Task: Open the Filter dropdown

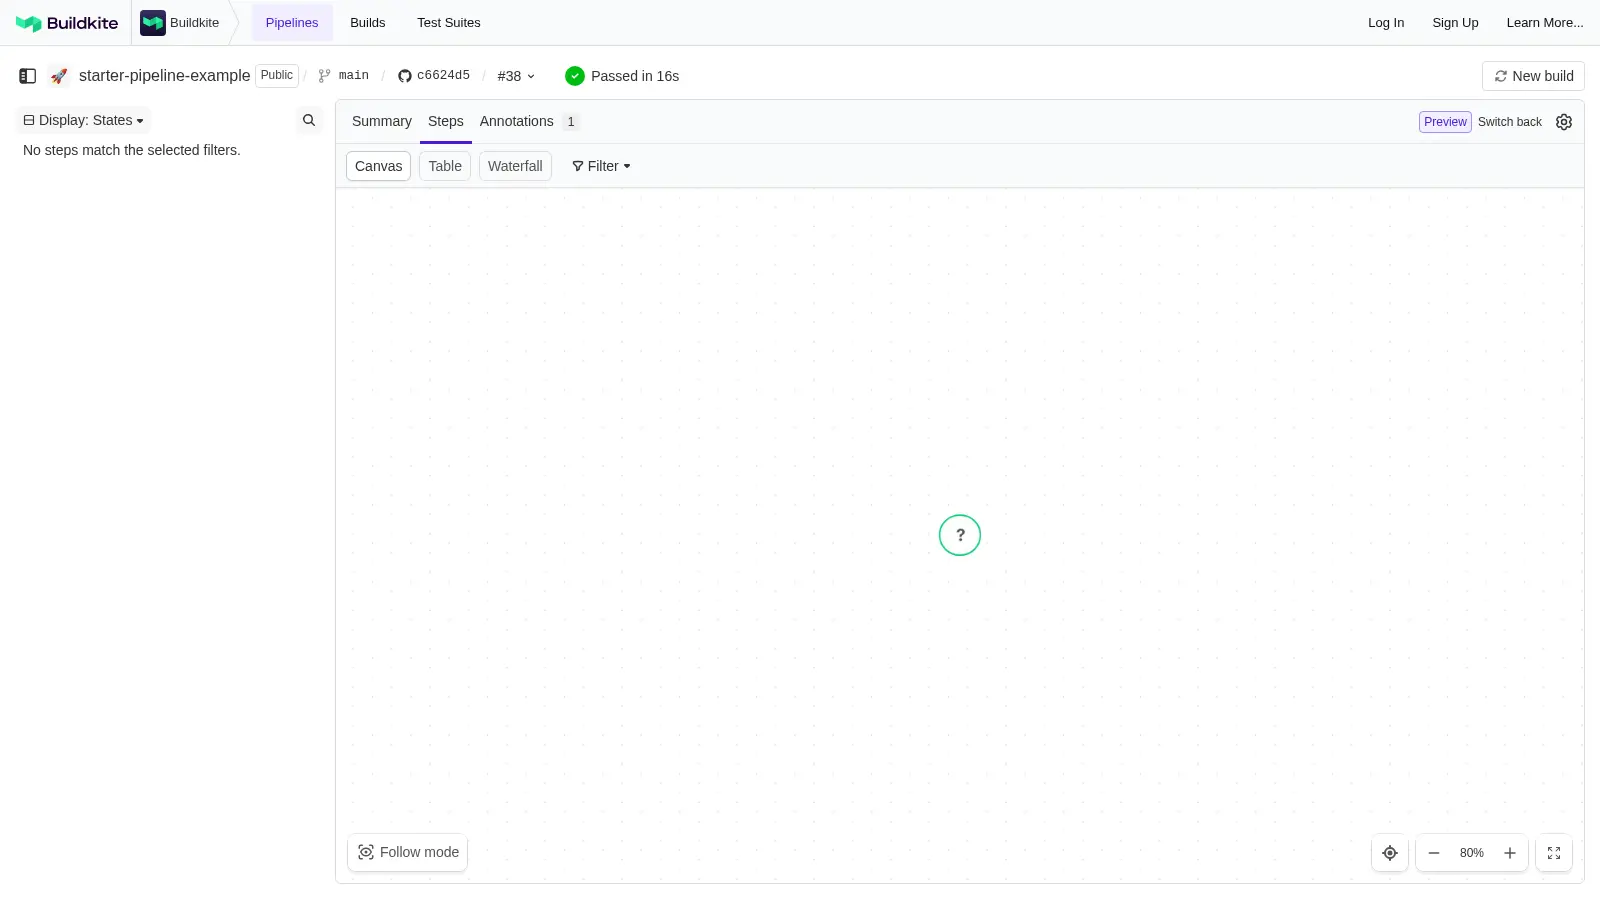Action: point(601,166)
